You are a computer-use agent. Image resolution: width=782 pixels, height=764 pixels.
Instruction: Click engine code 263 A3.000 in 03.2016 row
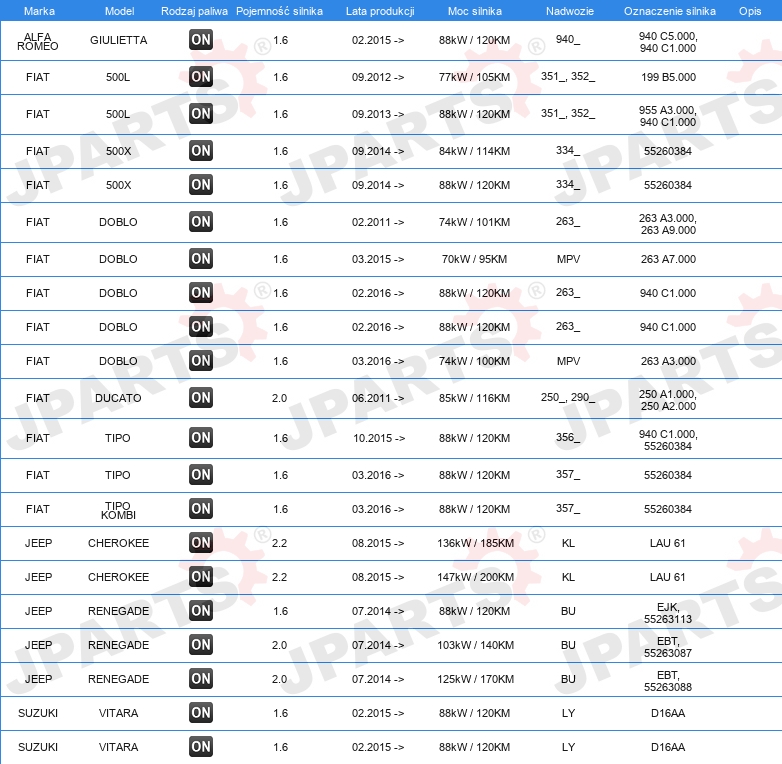click(x=668, y=361)
